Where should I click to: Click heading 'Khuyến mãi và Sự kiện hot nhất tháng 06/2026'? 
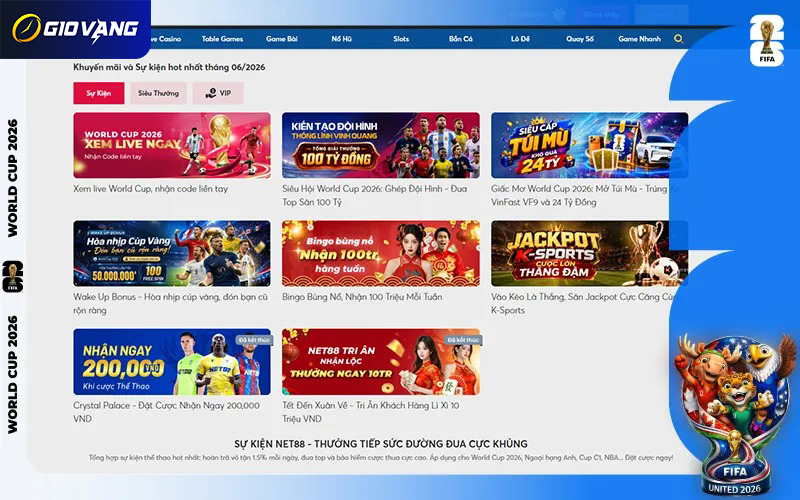(169, 67)
